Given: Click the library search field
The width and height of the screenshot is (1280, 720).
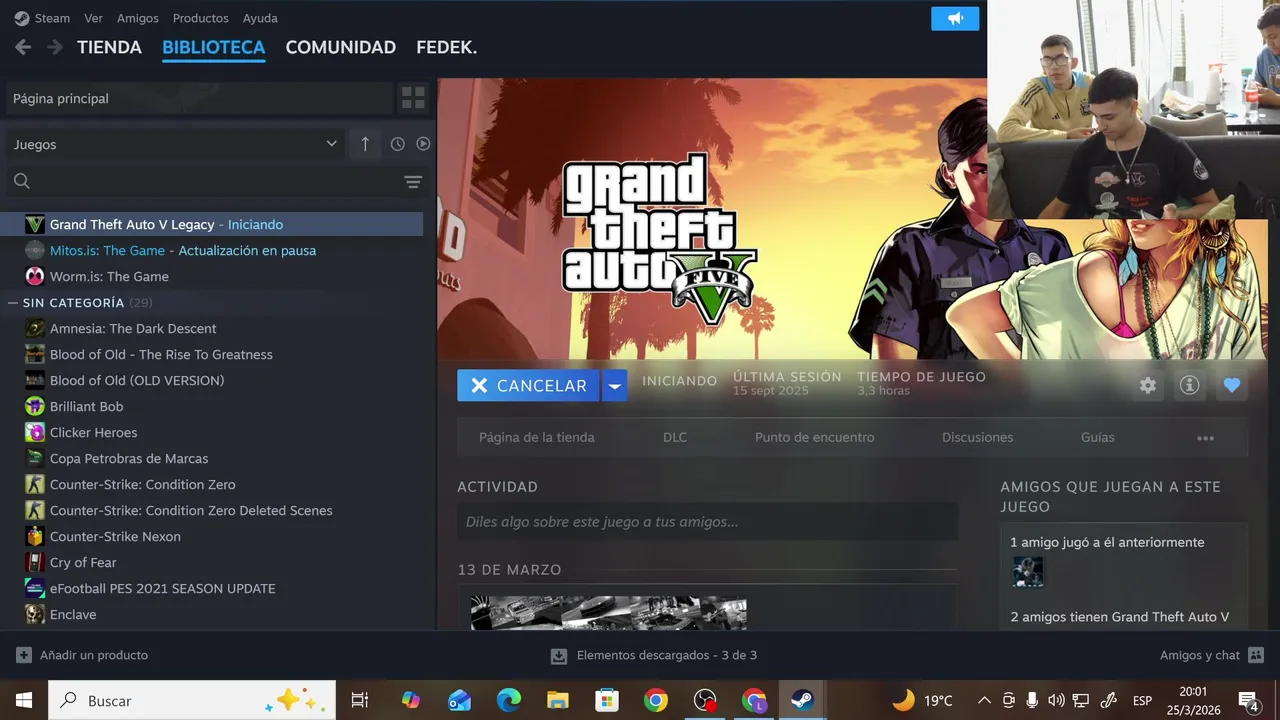Looking at the screenshot, I should [200, 181].
